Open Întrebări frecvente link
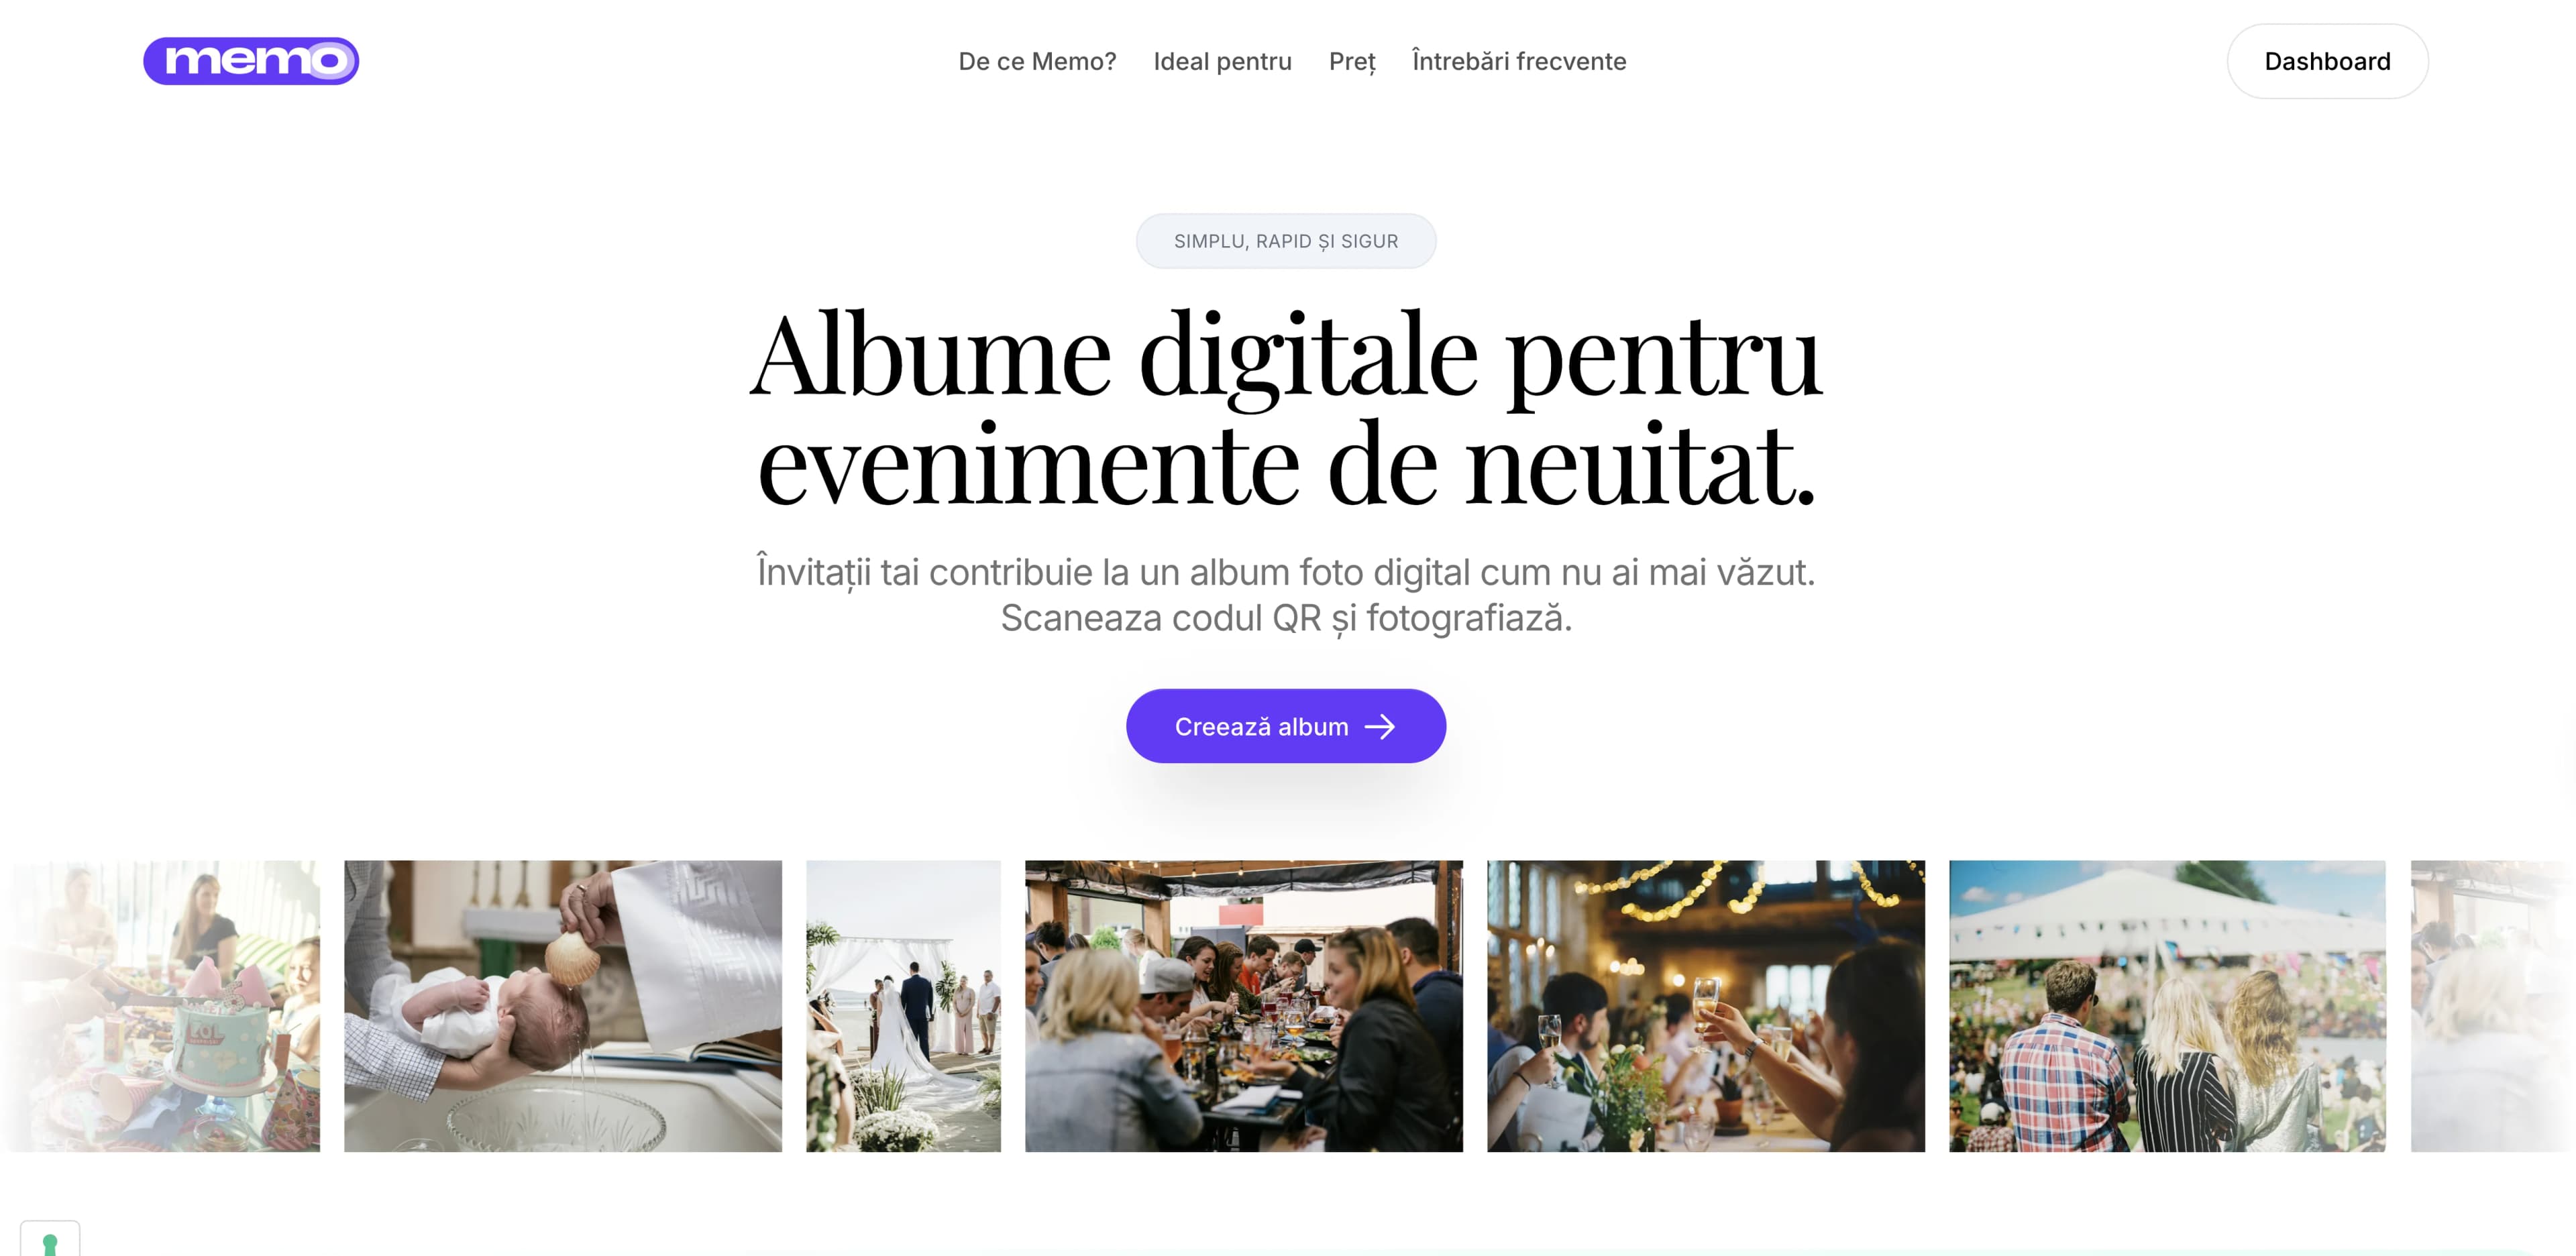Screen dimensions: 2576x1256 pos(1519,61)
